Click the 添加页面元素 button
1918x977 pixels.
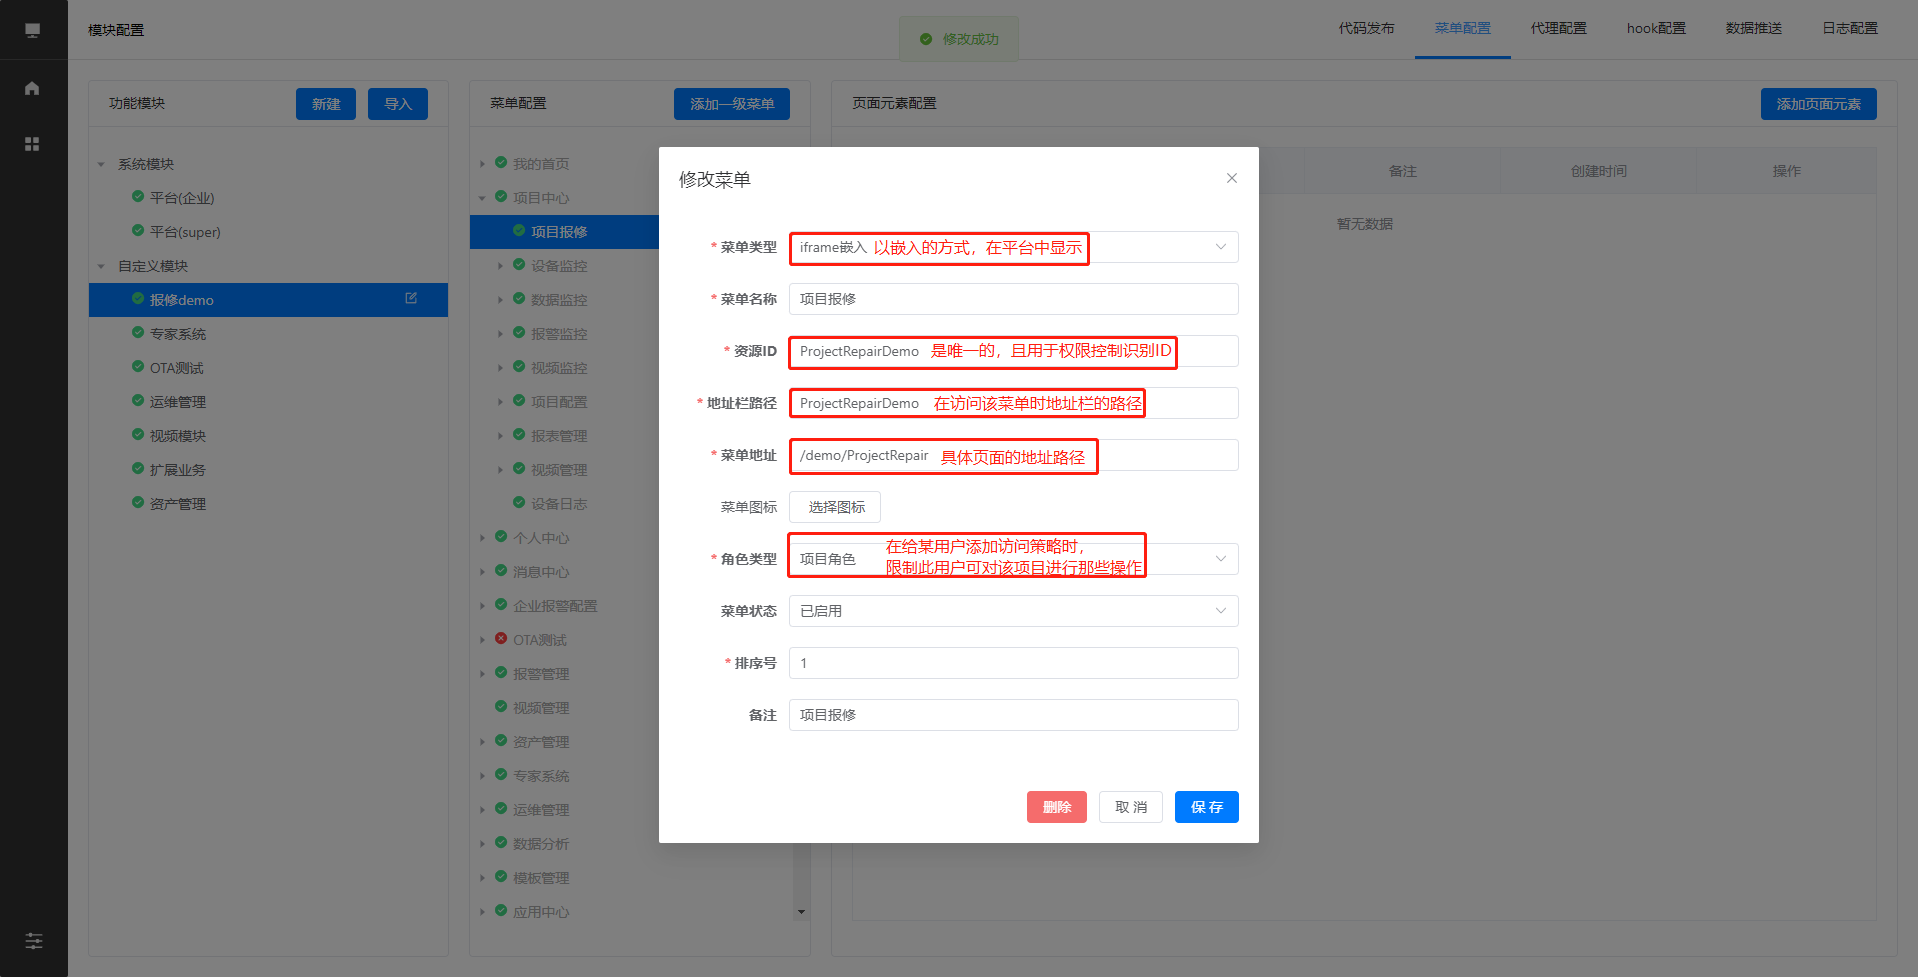tap(1818, 104)
